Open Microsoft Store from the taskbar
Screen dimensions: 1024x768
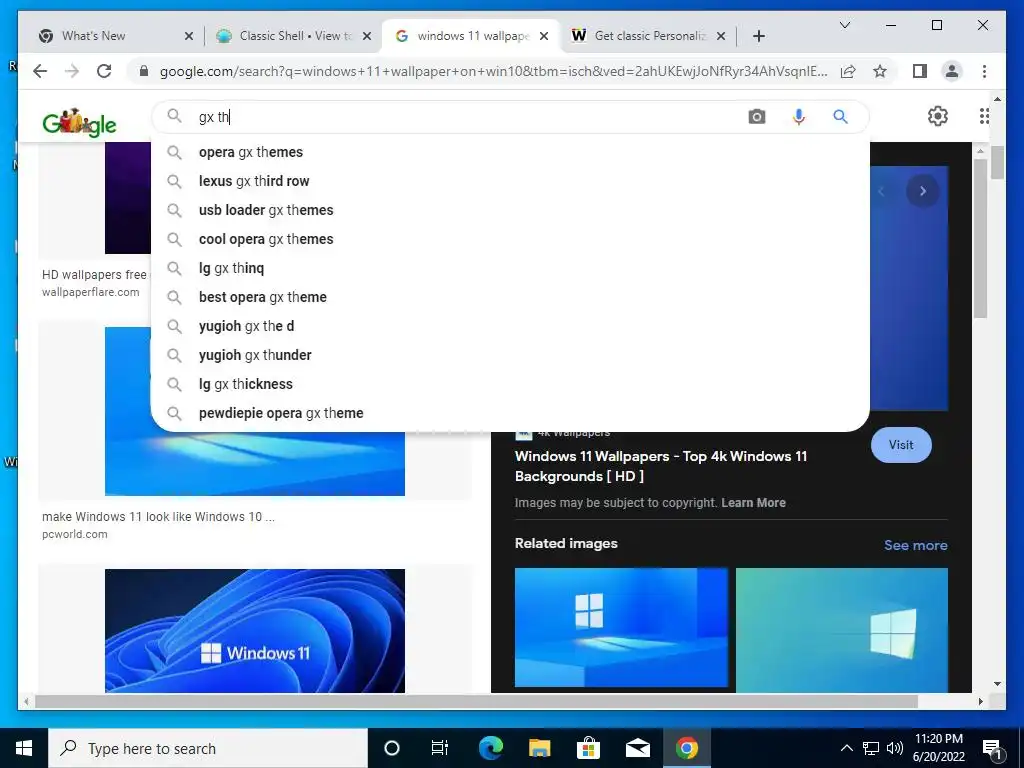588,748
